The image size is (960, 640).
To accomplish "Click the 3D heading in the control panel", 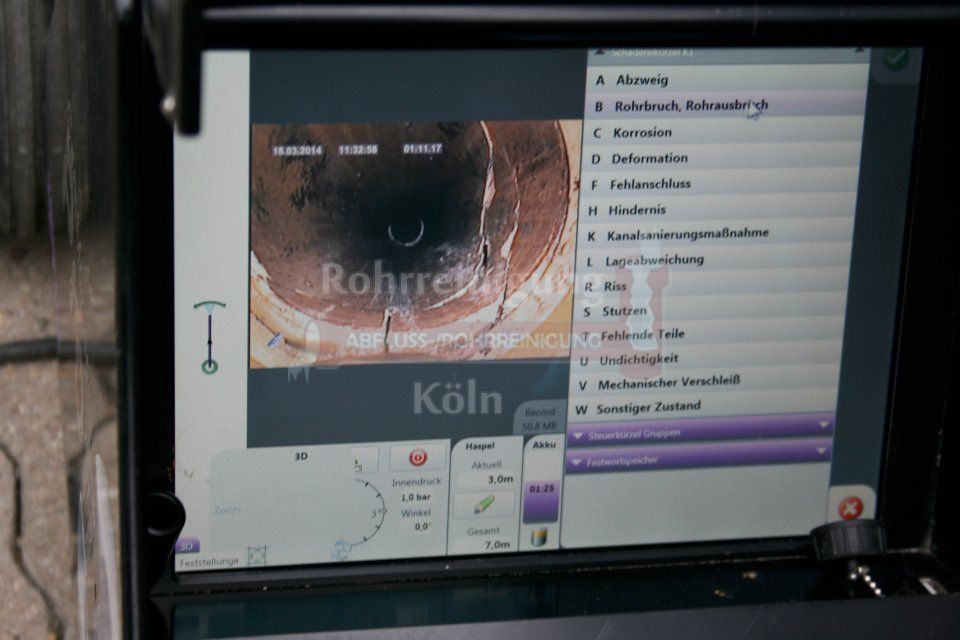I will pyautogui.click(x=301, y=456).
